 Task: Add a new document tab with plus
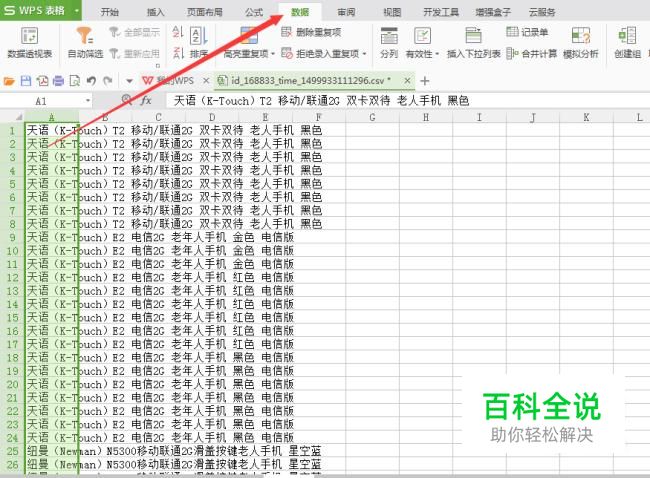[424, 81]
